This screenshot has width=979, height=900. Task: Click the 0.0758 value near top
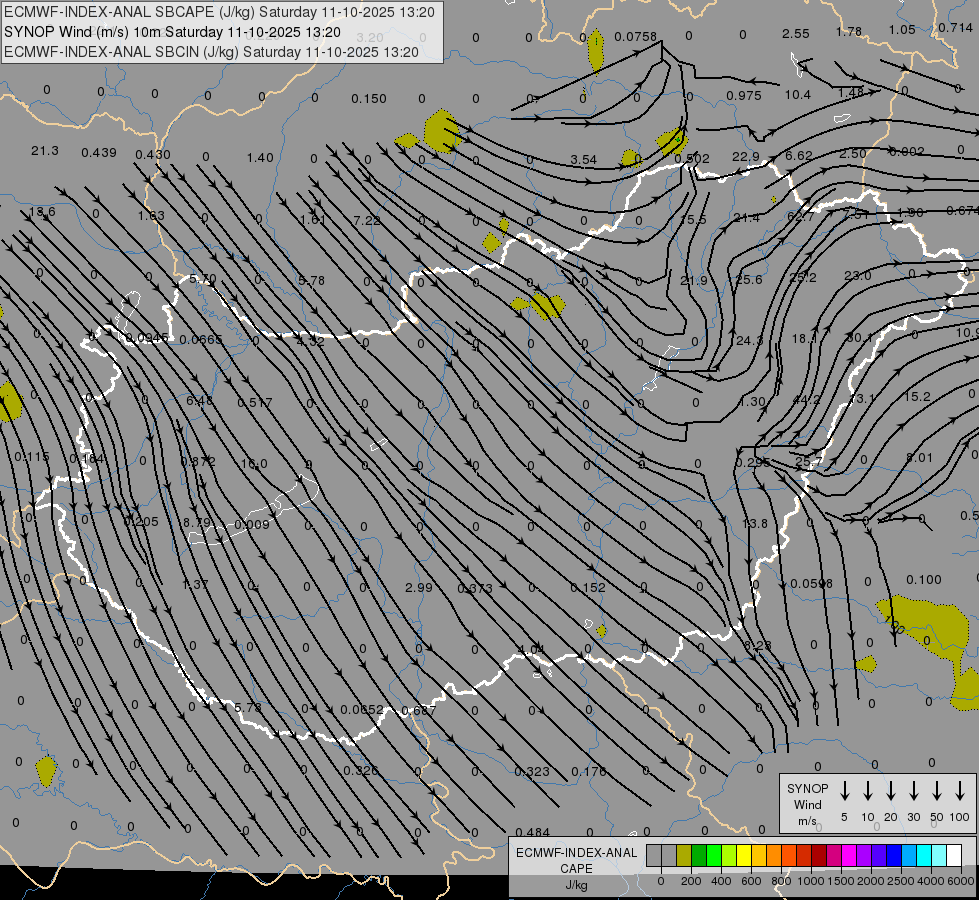636,37
